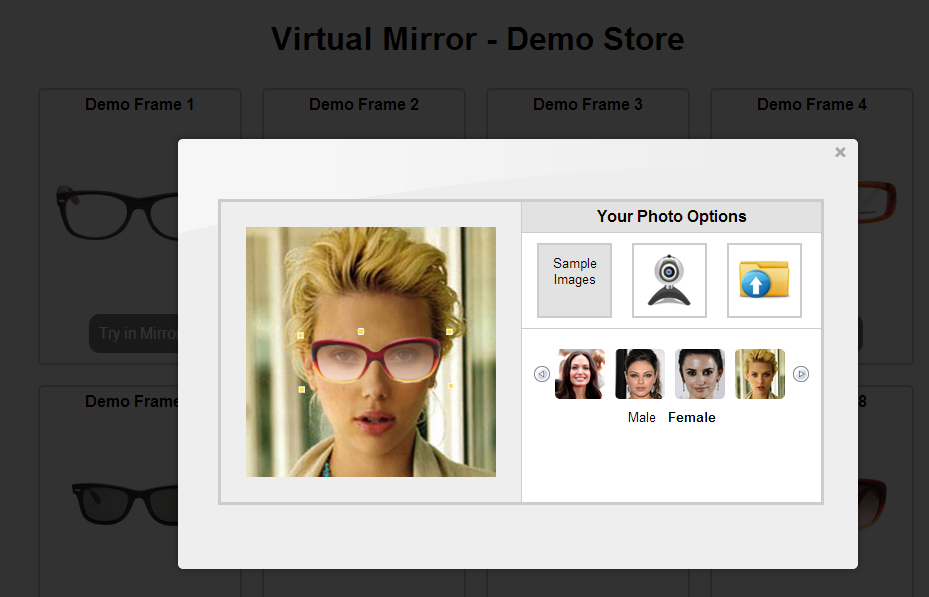Screen dimensions: 929x597
Task: Click the Demo Frame 1 glasses image
Action: (x=117, y=212)
